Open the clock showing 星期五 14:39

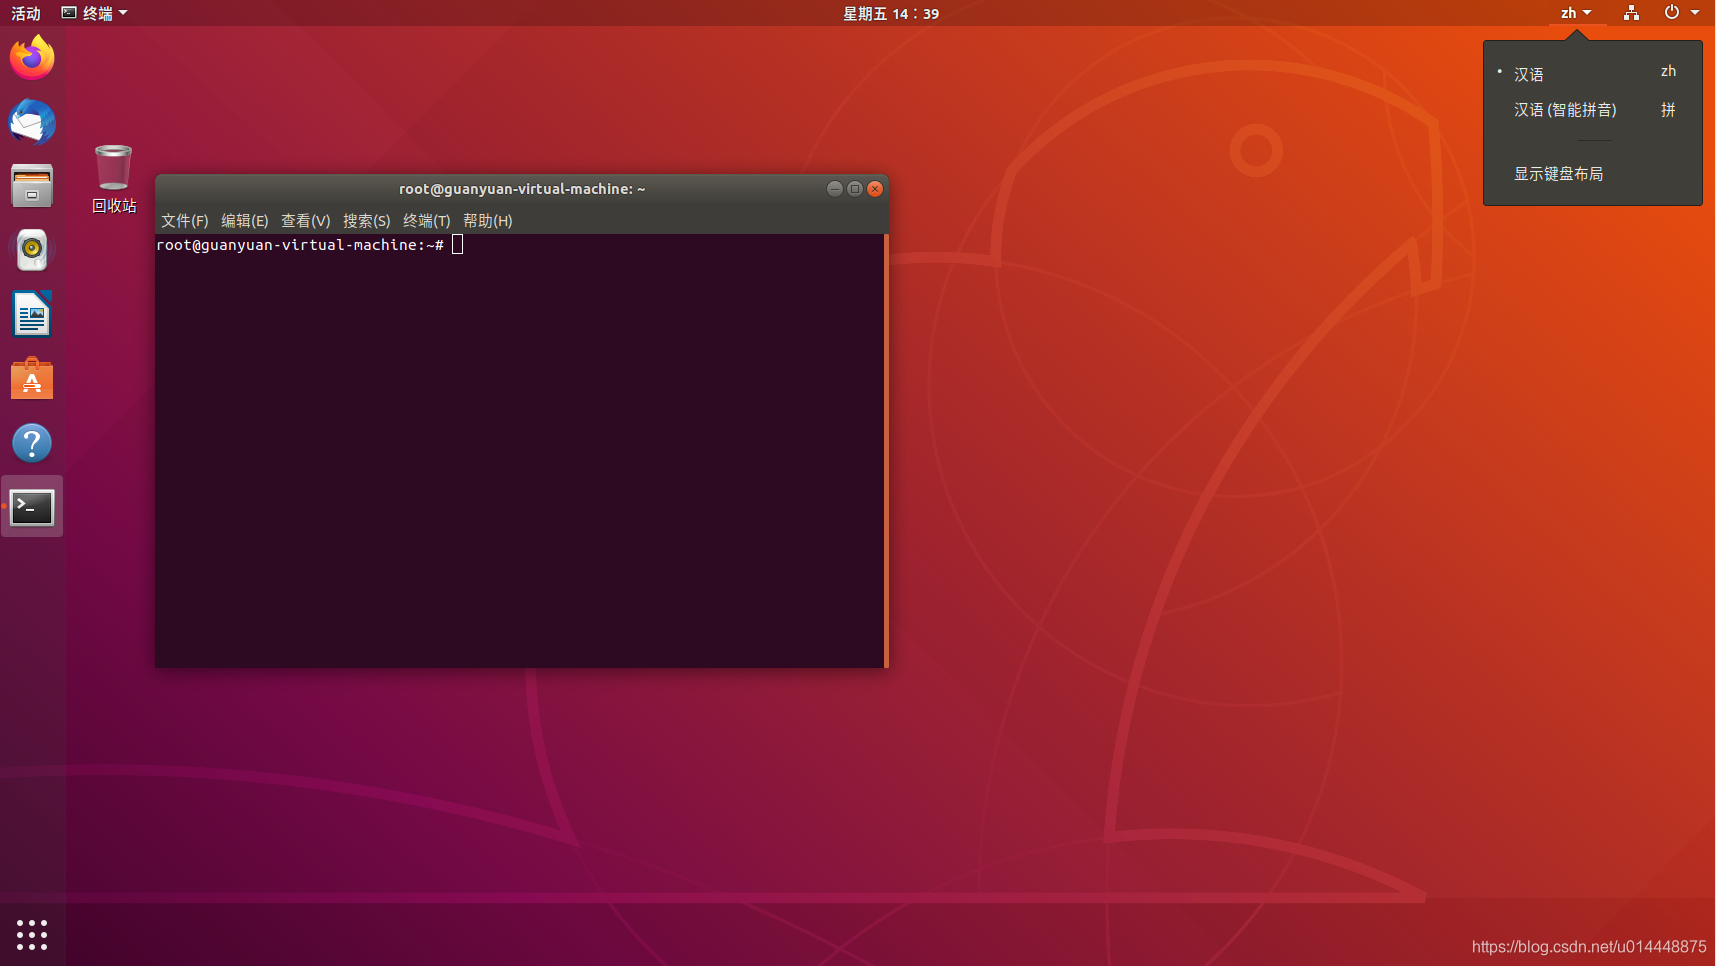pyautogui.click(x=891, y=13)
